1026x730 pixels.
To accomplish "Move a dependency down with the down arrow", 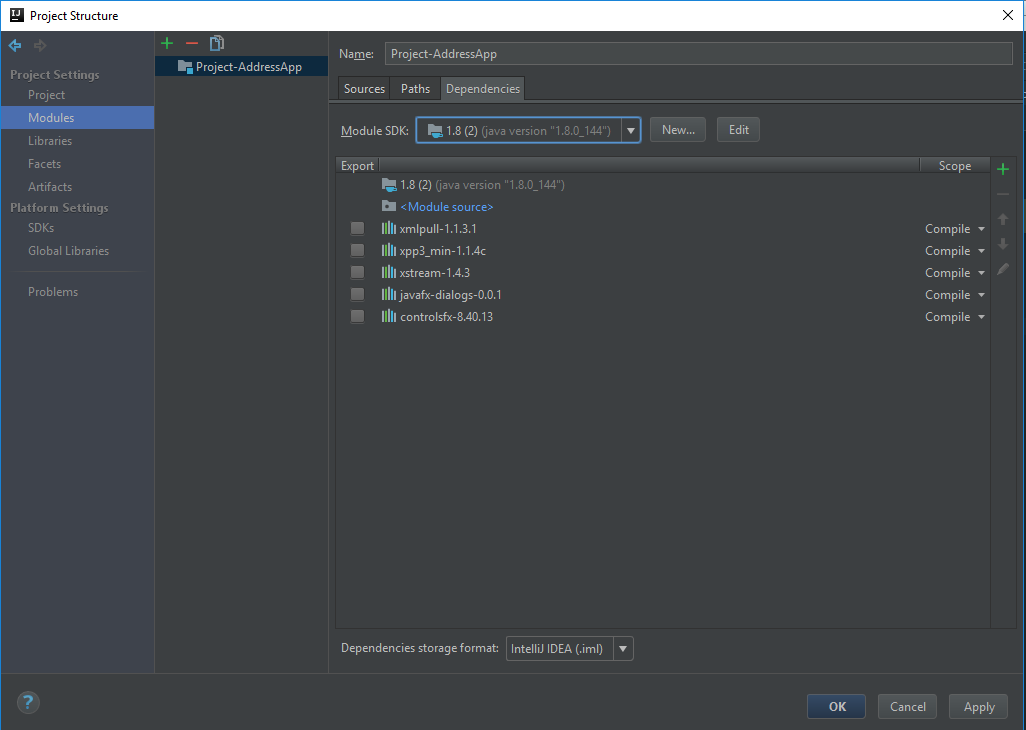I will pos(1003,244).
